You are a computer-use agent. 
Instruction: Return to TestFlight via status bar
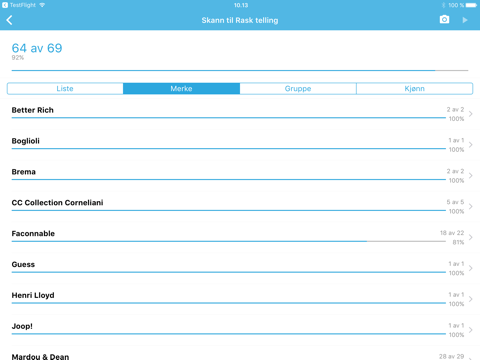pos(19,5)
